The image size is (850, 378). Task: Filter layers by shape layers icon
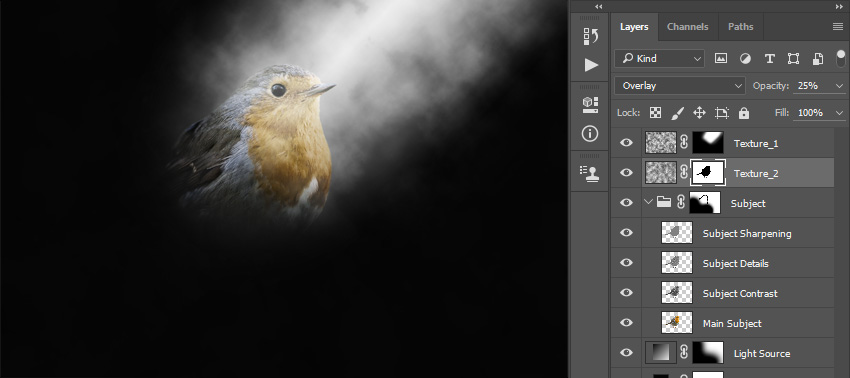tap(793, 59)
